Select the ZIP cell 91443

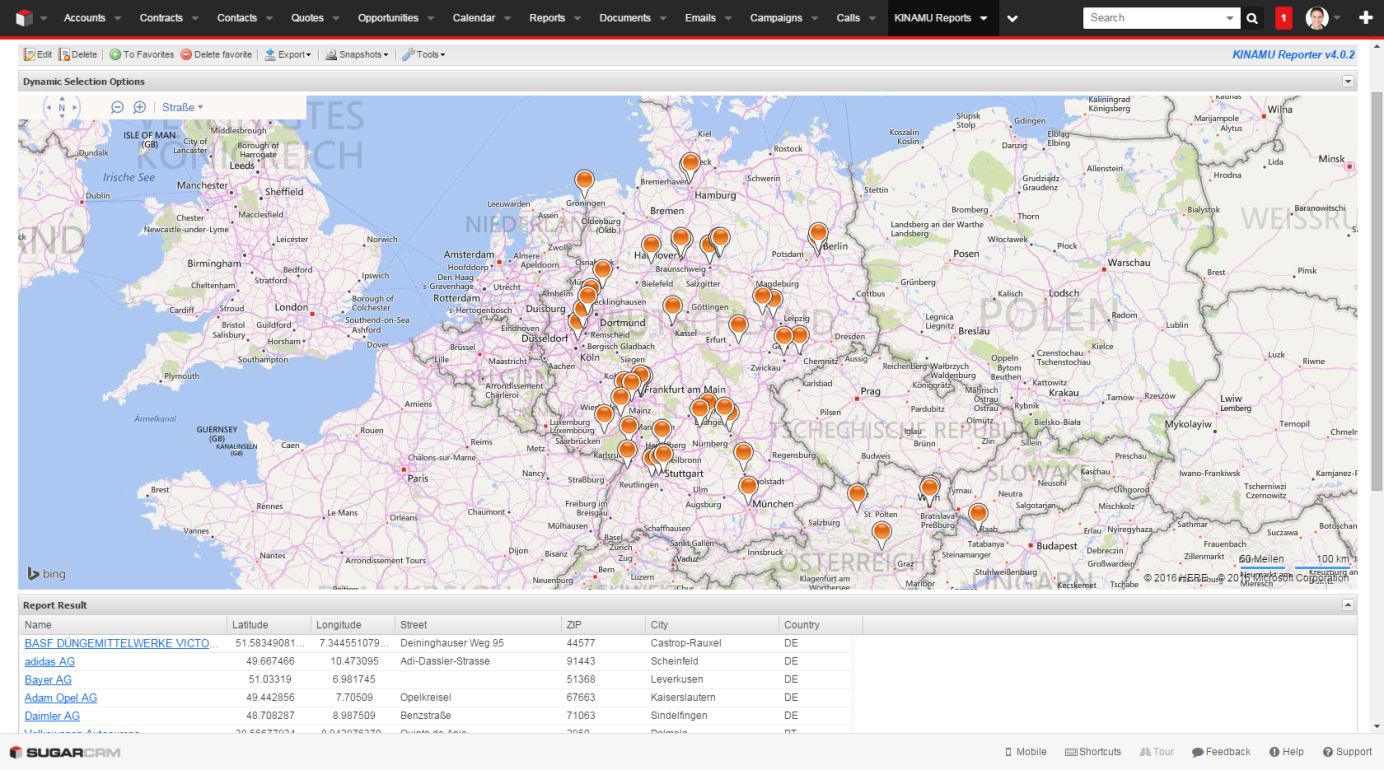click(x=604, y=661)
